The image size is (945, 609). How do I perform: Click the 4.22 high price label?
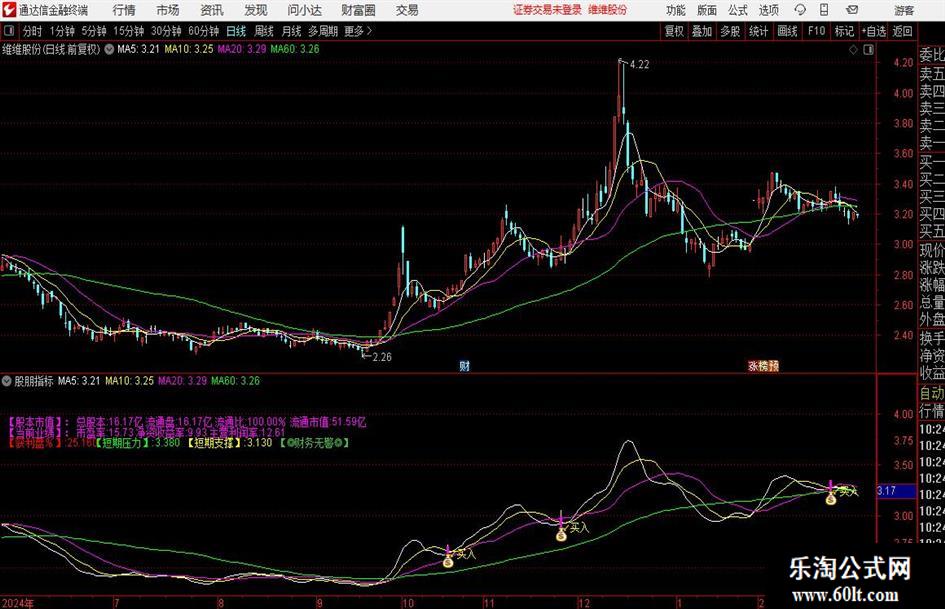click(x=639, y=65)
